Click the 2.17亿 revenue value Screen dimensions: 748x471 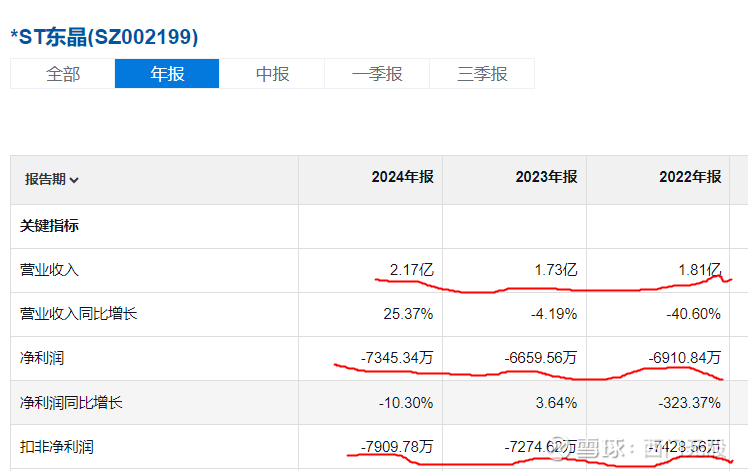(412, 270)
